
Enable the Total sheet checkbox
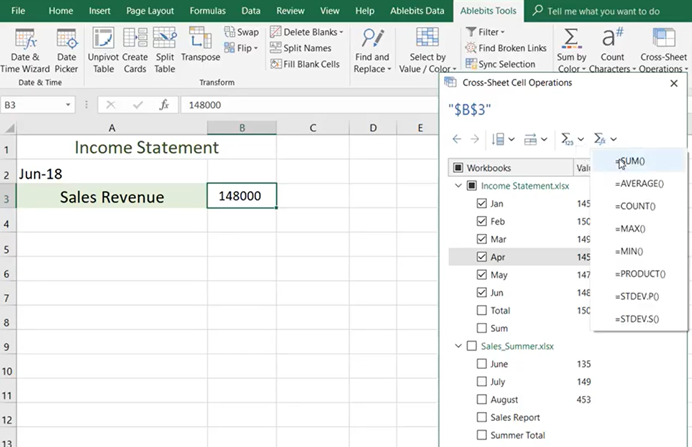coord(483,311)
